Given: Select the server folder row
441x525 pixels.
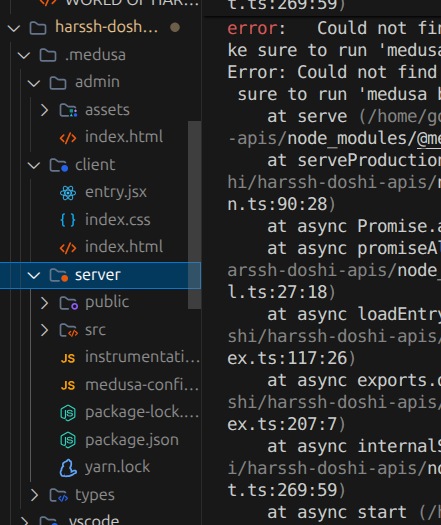Looking at the screenshot, I should pyautogui.click(x=100, y=275).
